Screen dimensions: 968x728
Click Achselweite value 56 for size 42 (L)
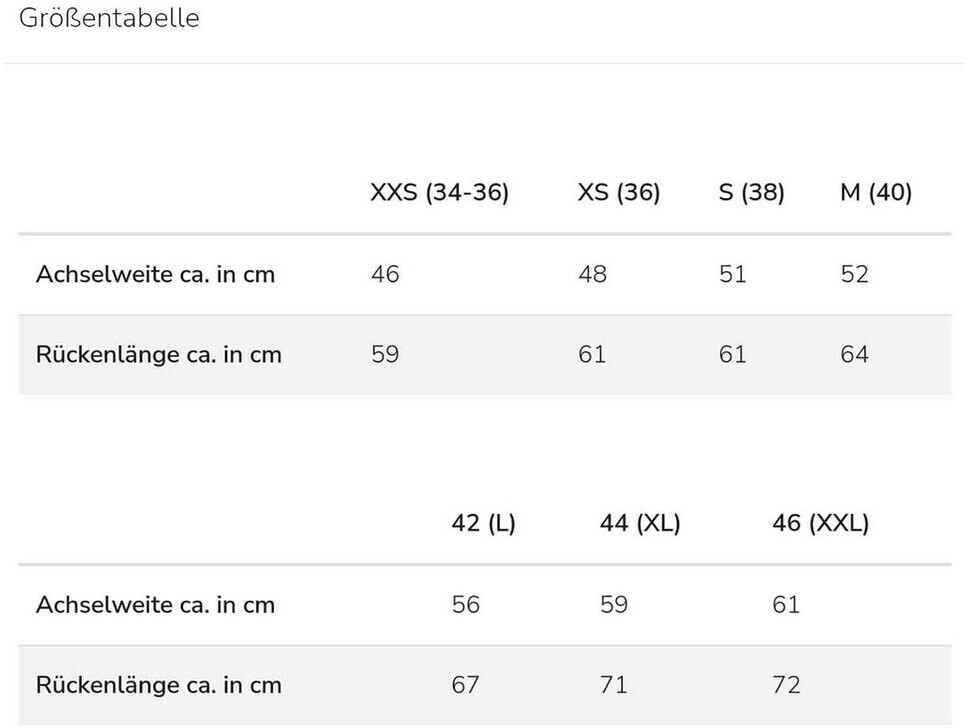(465, 605)
